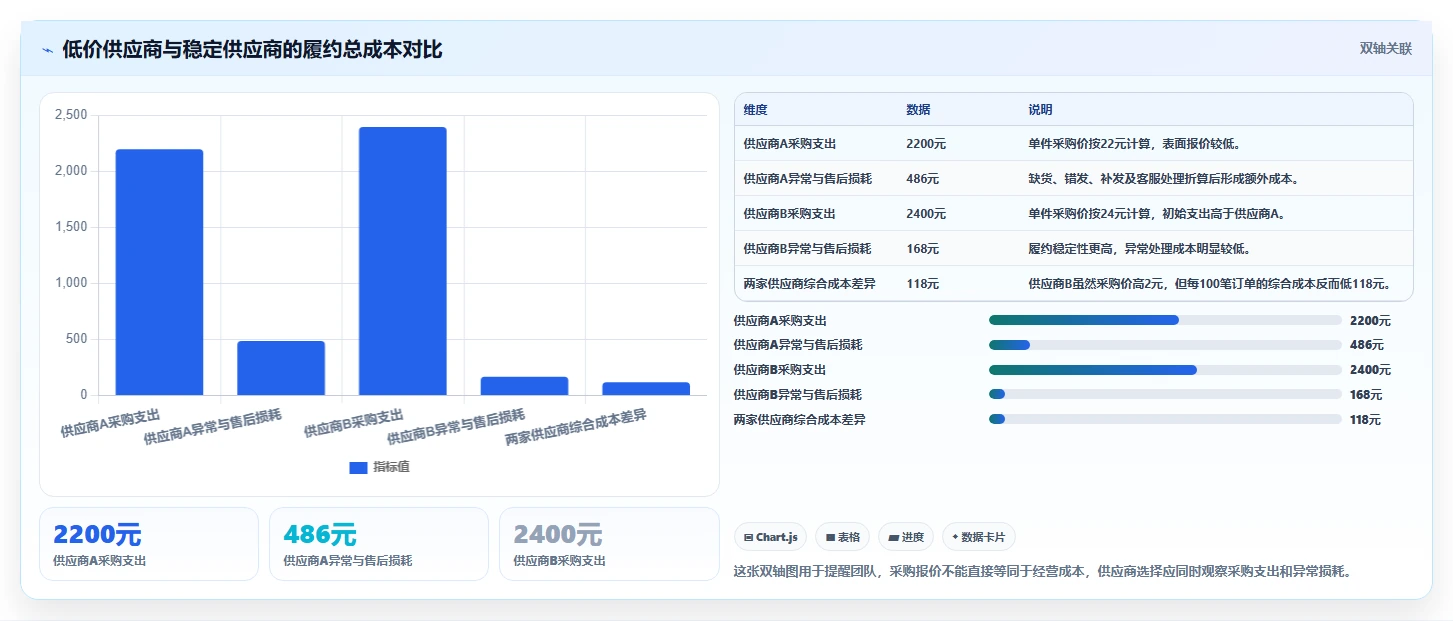Click the 供应商B异常与售后损耗 chart bar
This screenshot has width=1453, height=621.
524,386
